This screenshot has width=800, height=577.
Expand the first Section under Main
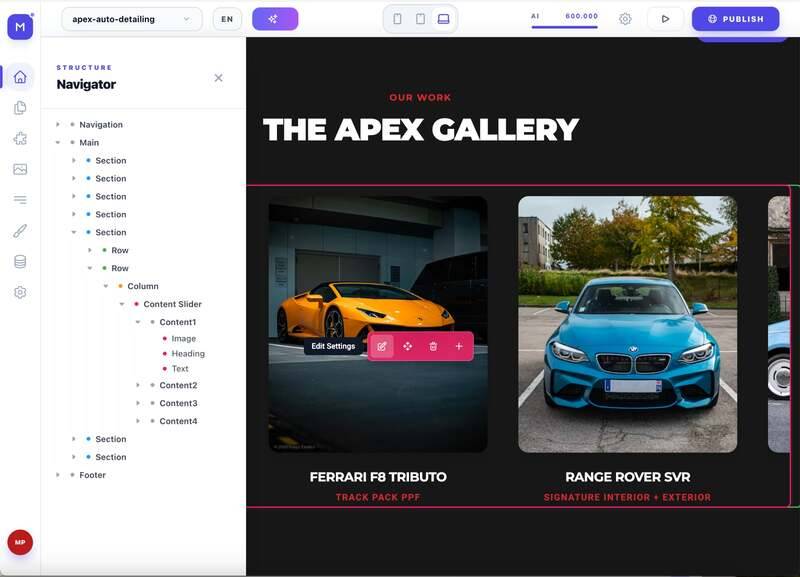tap(73, 160)
